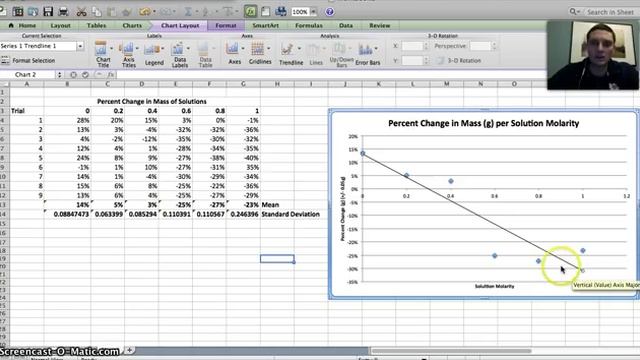640x360 pixels.
Task: Undo the last action with Undo icon
Action: 144,12
